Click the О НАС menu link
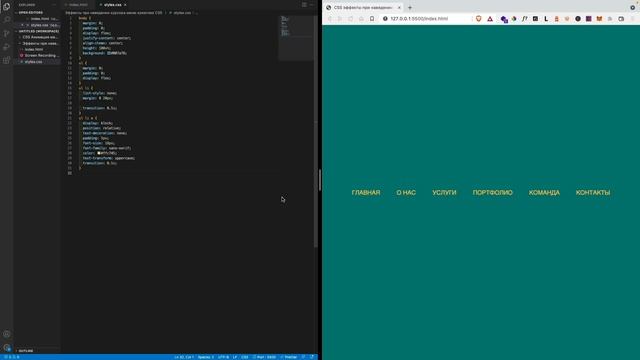This screenshot has height=360, width=640. tap(406, 193)
